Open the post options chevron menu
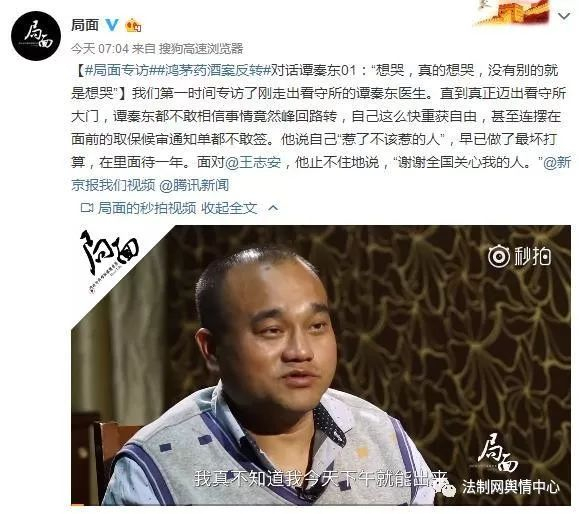Screen dimensions: 579x514 tap(564, 16)
